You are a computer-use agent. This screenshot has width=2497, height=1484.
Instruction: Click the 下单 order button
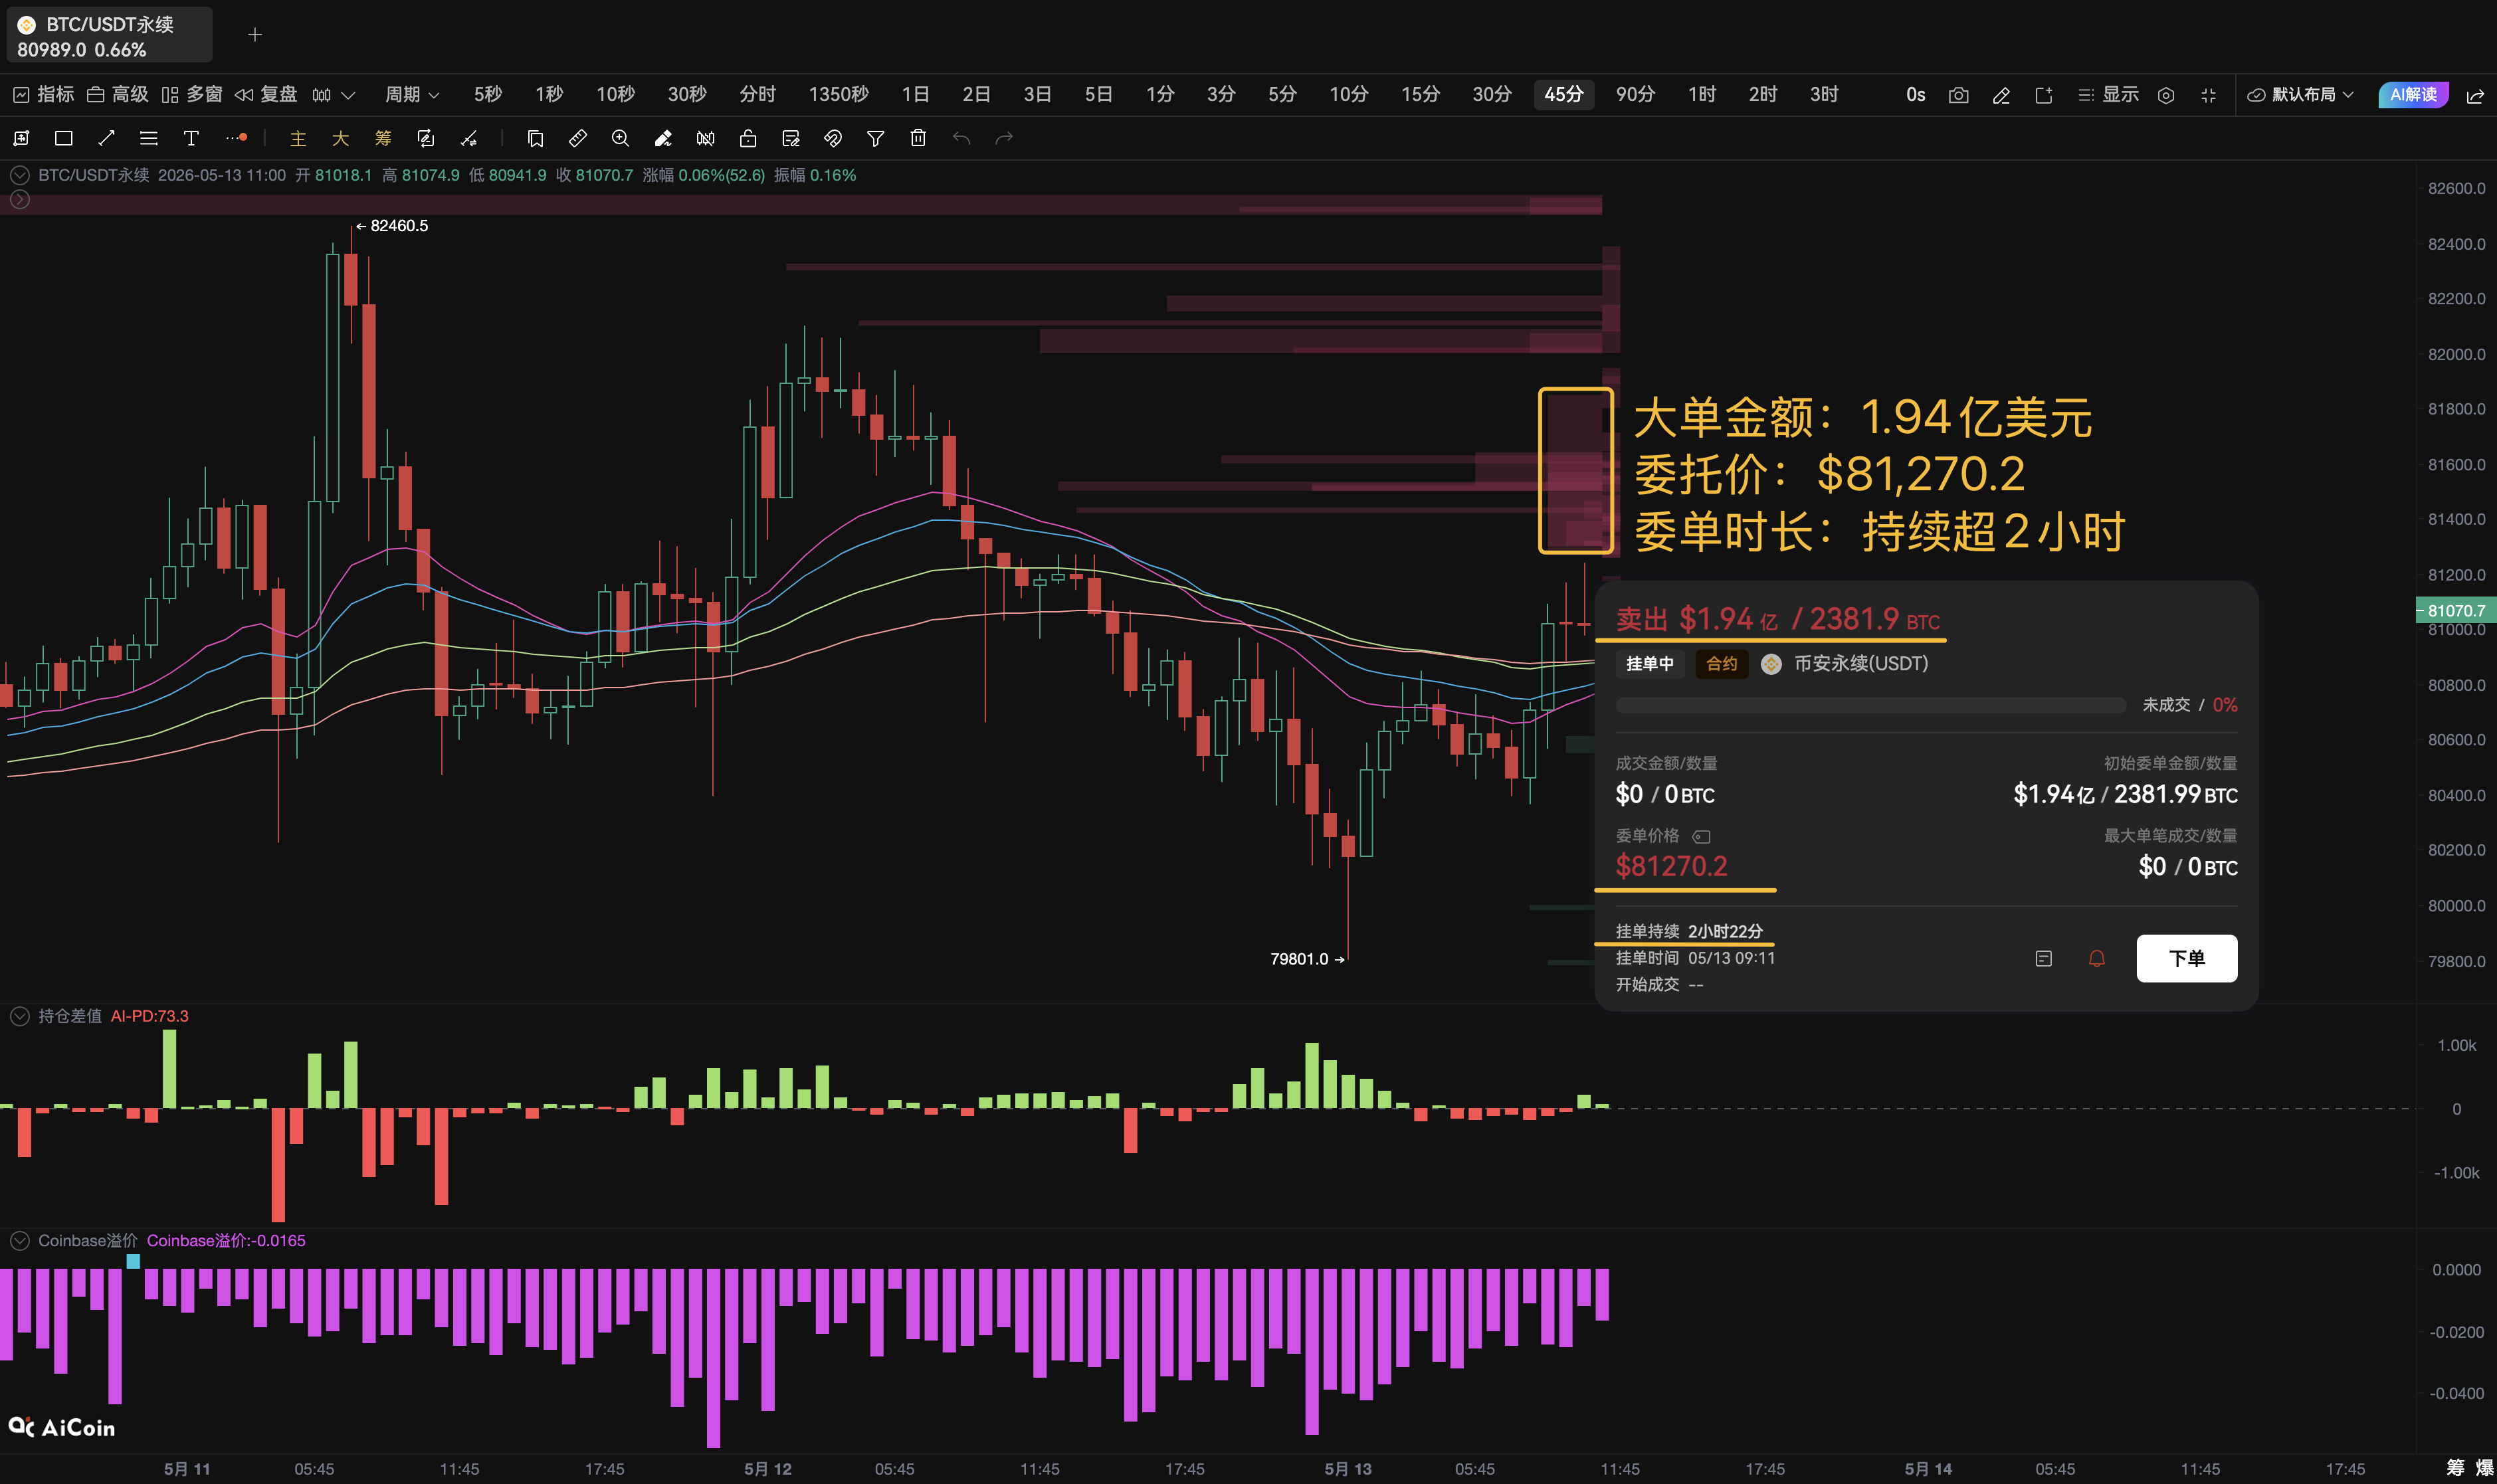(x=2186, y=958)
